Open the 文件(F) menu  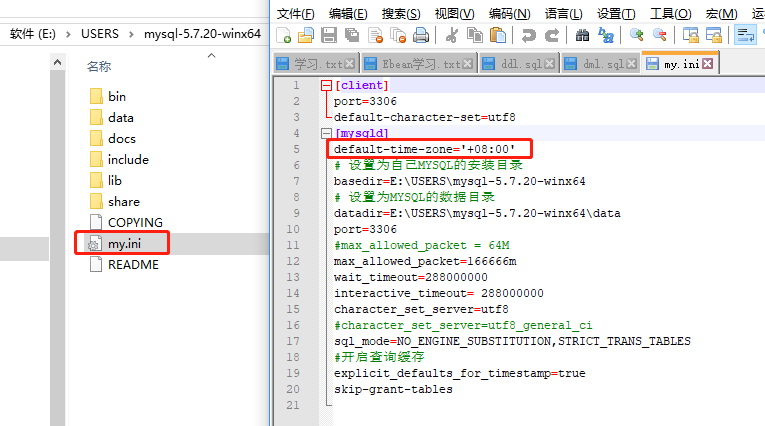click(x=296, y=14)
